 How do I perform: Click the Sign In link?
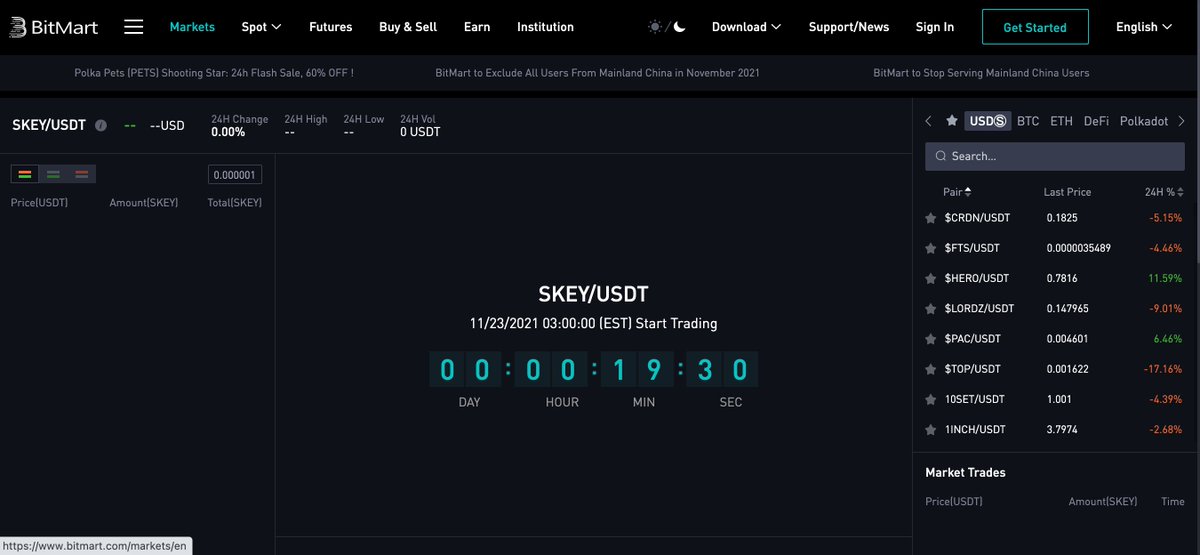[935, 27]
